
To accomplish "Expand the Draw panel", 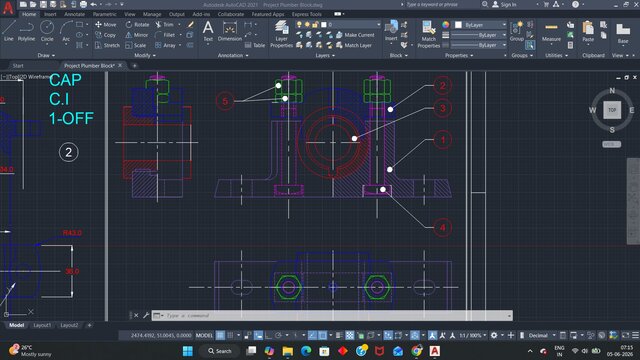I will click(x=46, y=55).
